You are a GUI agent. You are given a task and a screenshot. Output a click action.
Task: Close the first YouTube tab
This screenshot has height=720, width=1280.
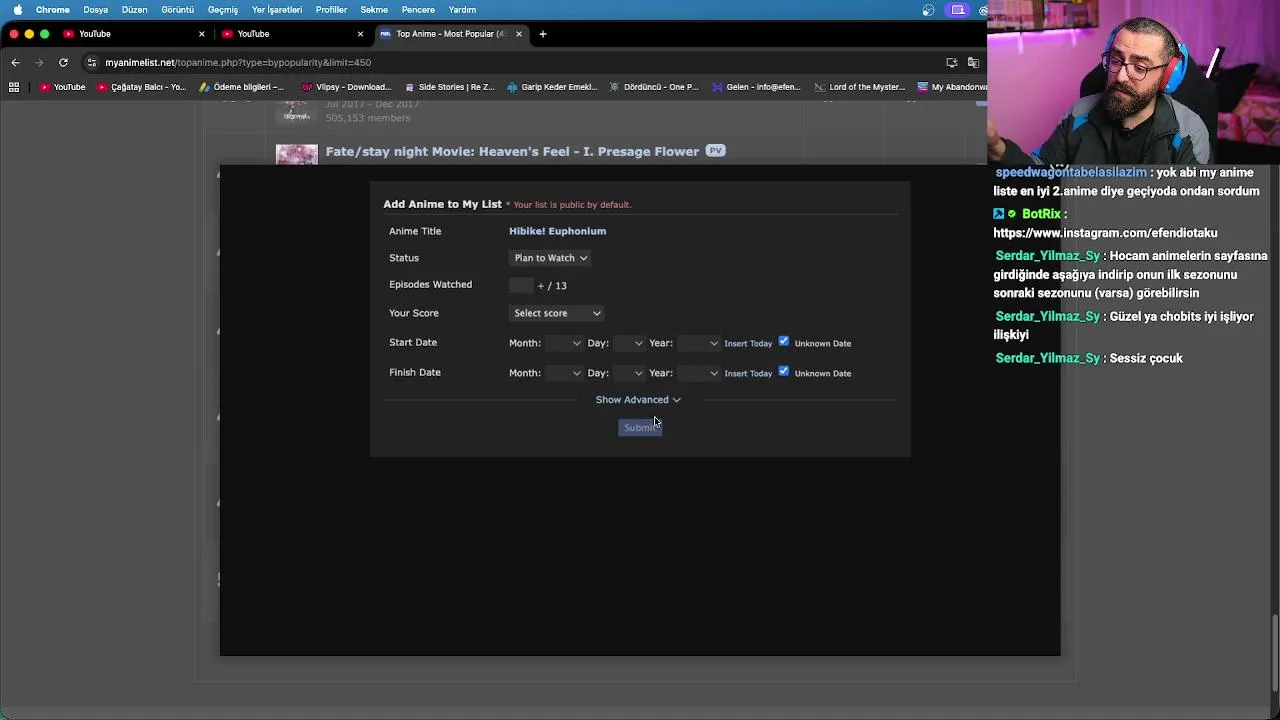(201, 34)
